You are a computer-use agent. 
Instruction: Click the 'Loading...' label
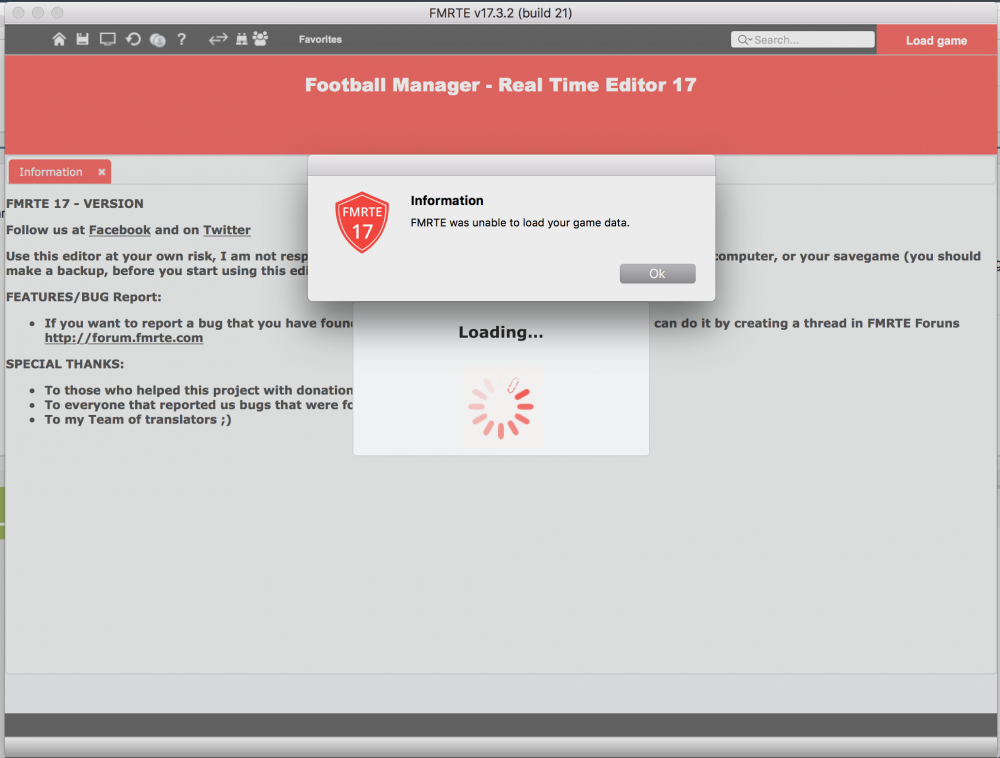pyautogui.click(x=501, y=332)
